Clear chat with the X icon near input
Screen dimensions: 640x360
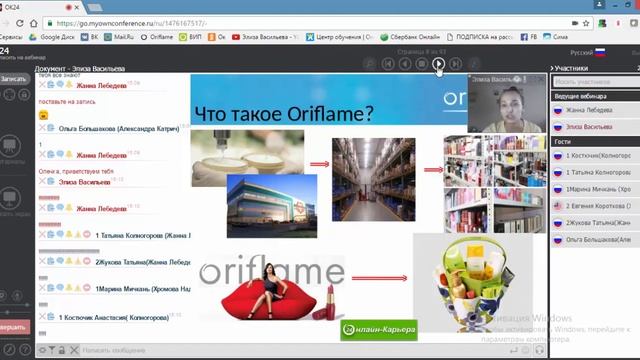pyautogui.click(x=74, y=350)
